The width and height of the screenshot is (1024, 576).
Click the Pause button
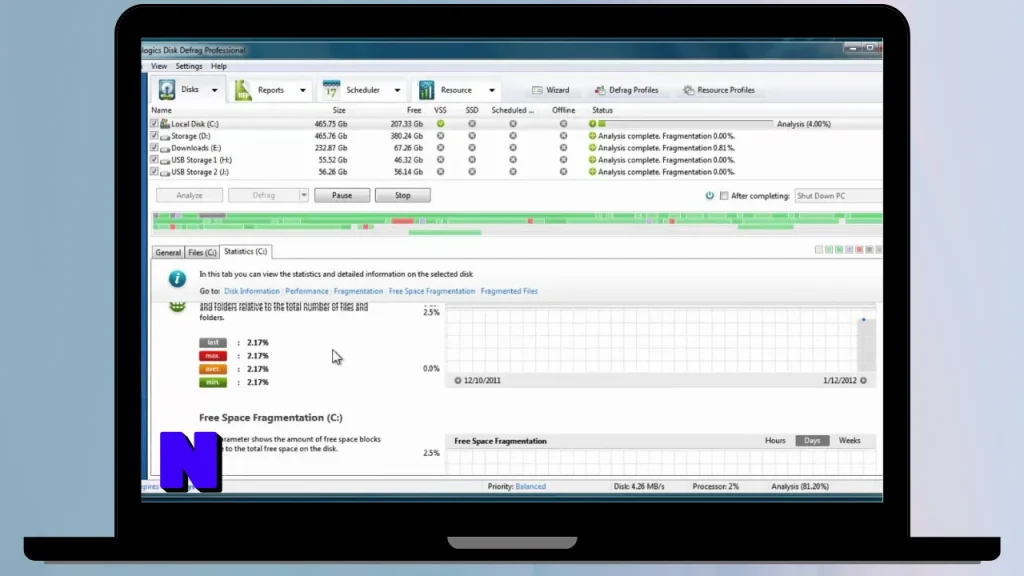click(342, 195)
